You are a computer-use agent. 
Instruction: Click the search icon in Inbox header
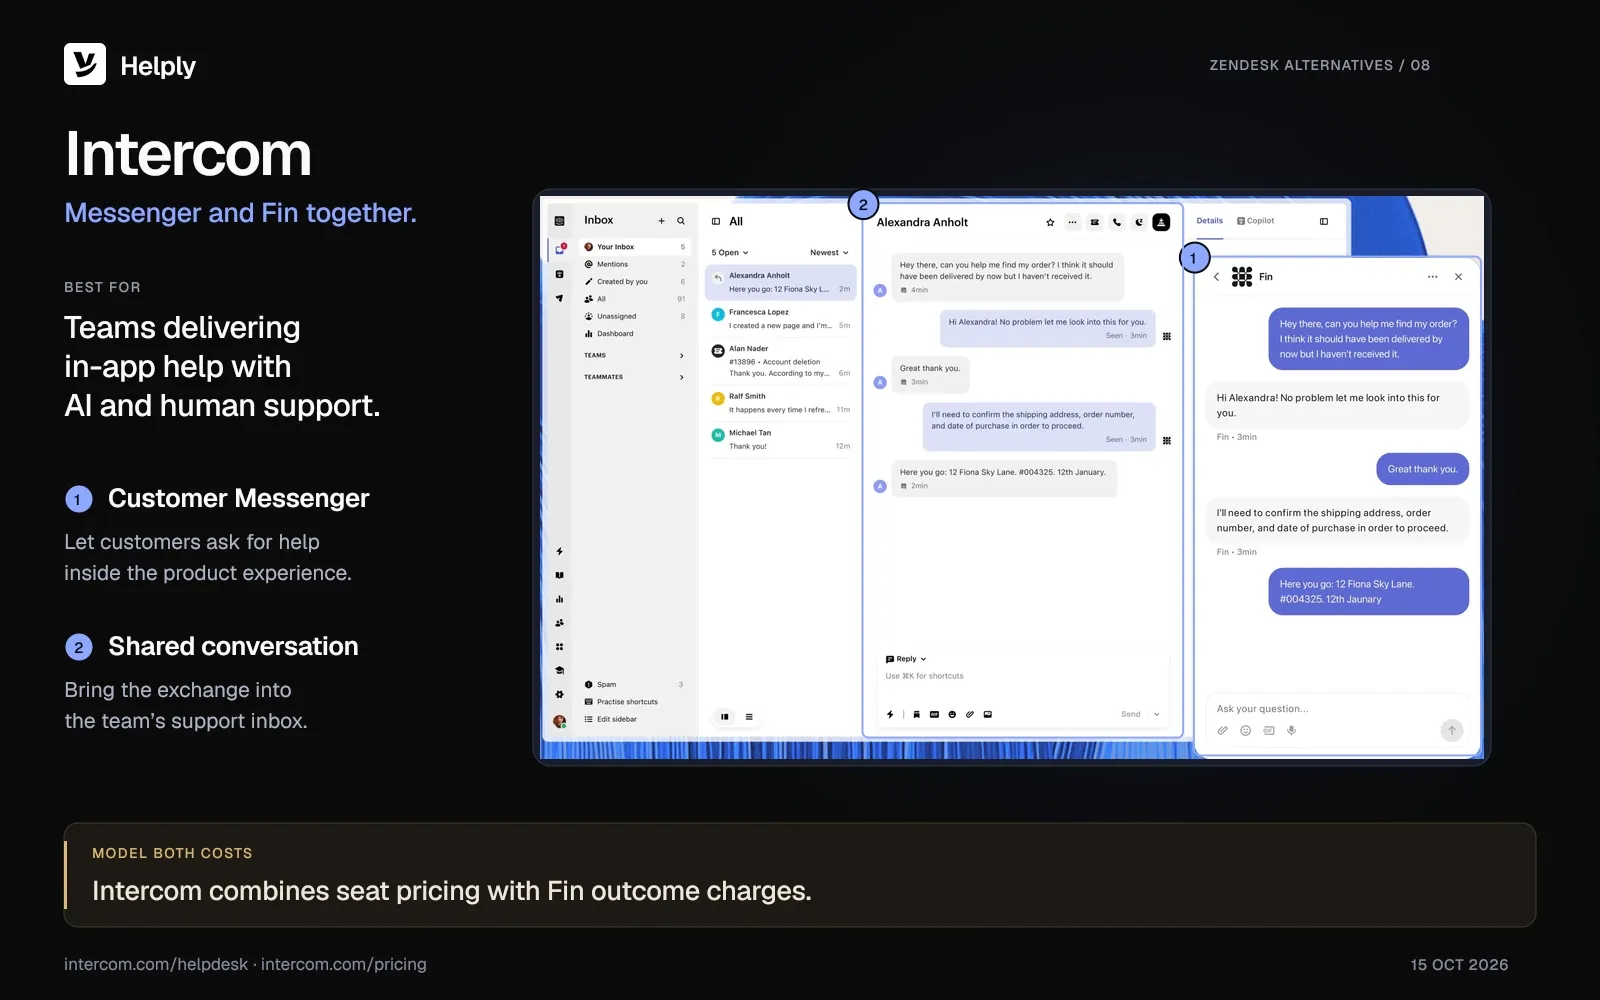[x=681, y=221]
